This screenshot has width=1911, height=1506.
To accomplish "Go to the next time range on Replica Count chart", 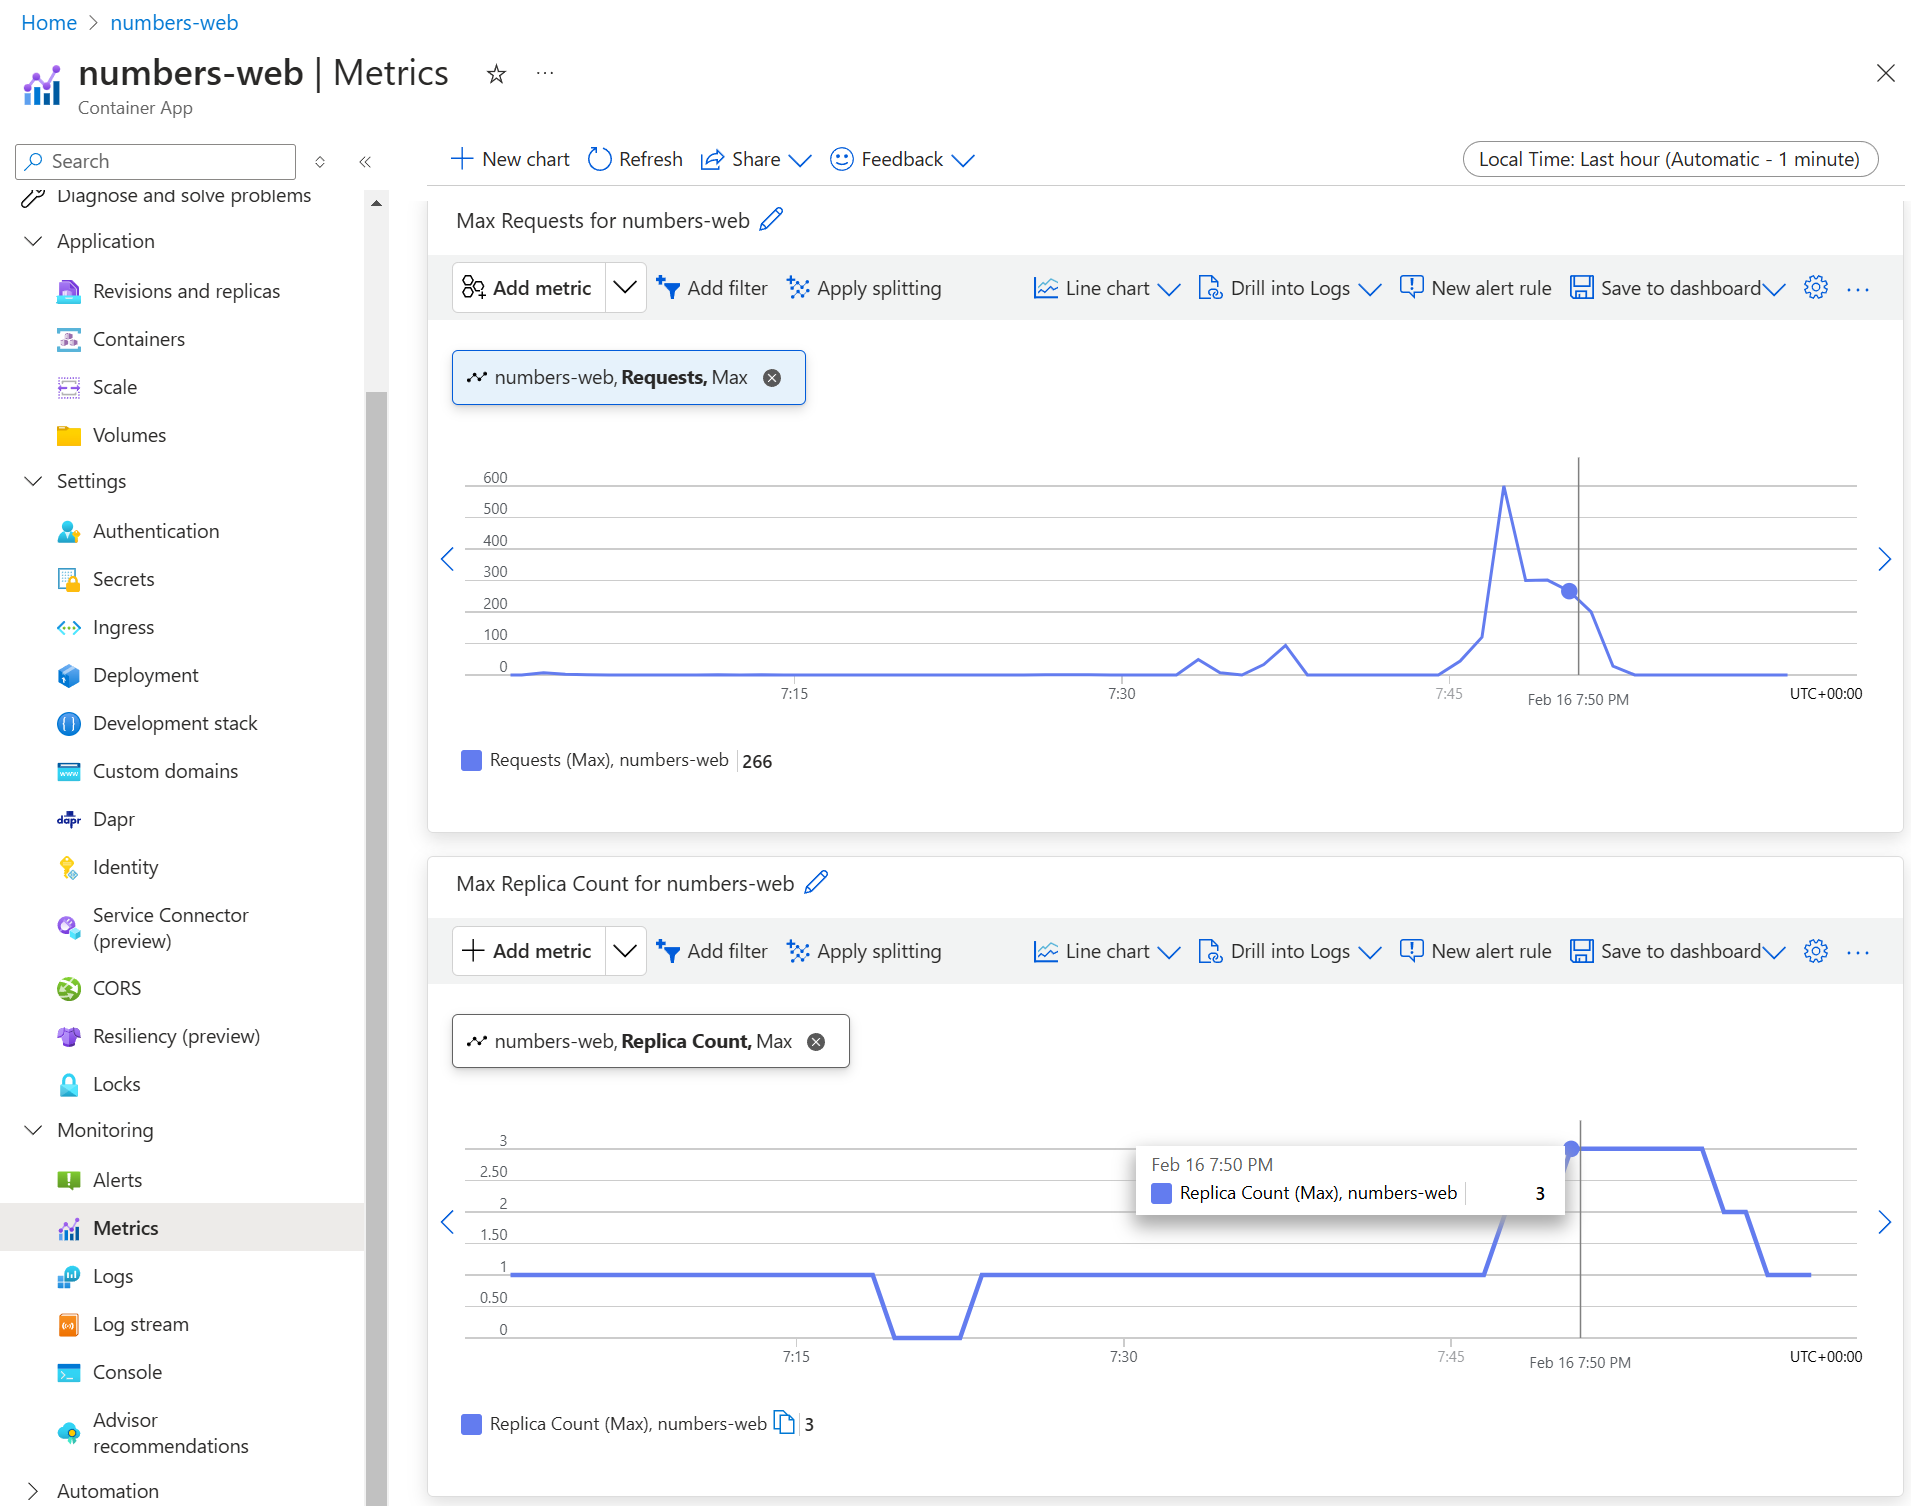I will [x=1884, y=1222].
